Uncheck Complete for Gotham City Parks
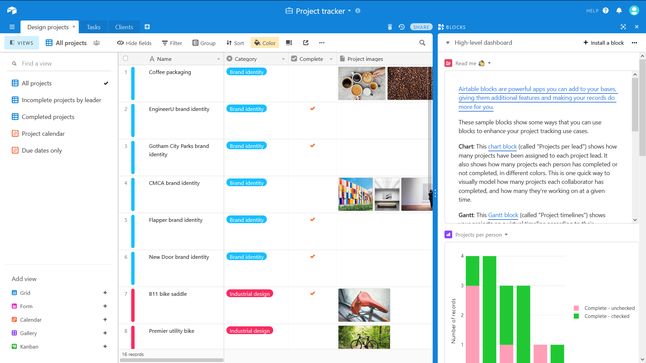 pos(312,146)
